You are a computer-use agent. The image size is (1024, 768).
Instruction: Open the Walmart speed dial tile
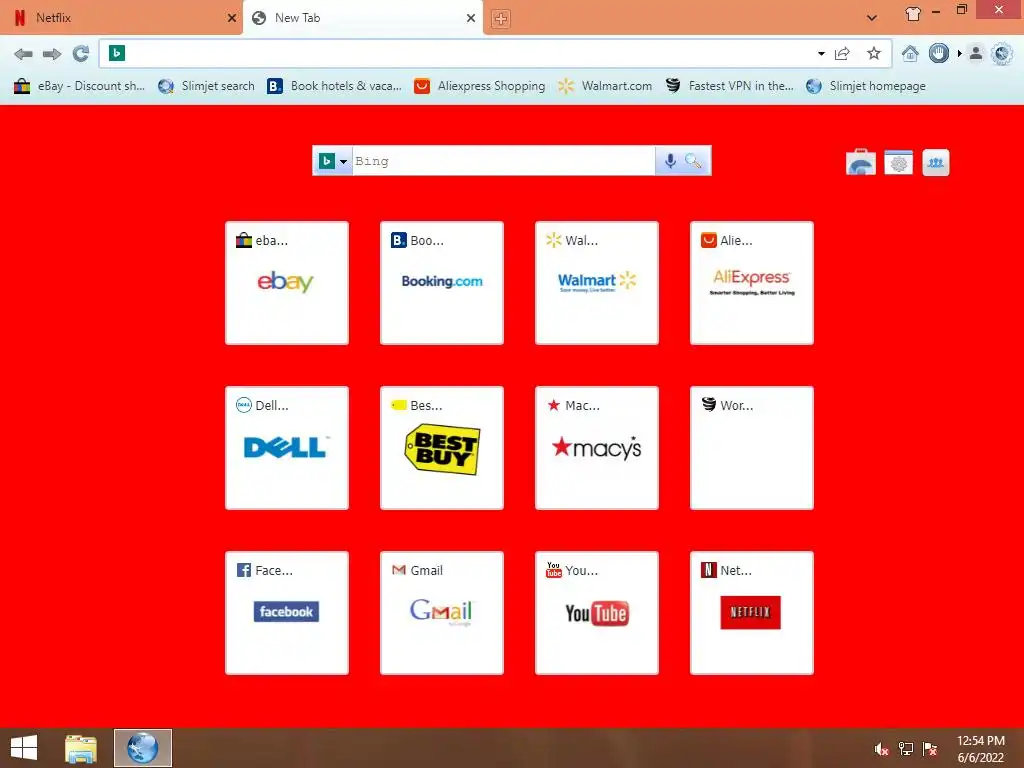point(597,283)
